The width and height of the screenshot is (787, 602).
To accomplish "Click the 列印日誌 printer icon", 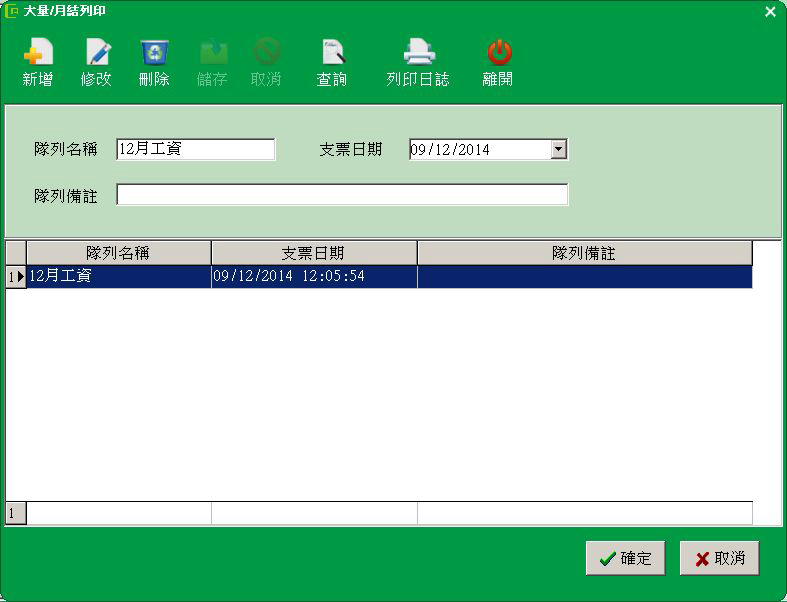I will click(x=418, y=53).
